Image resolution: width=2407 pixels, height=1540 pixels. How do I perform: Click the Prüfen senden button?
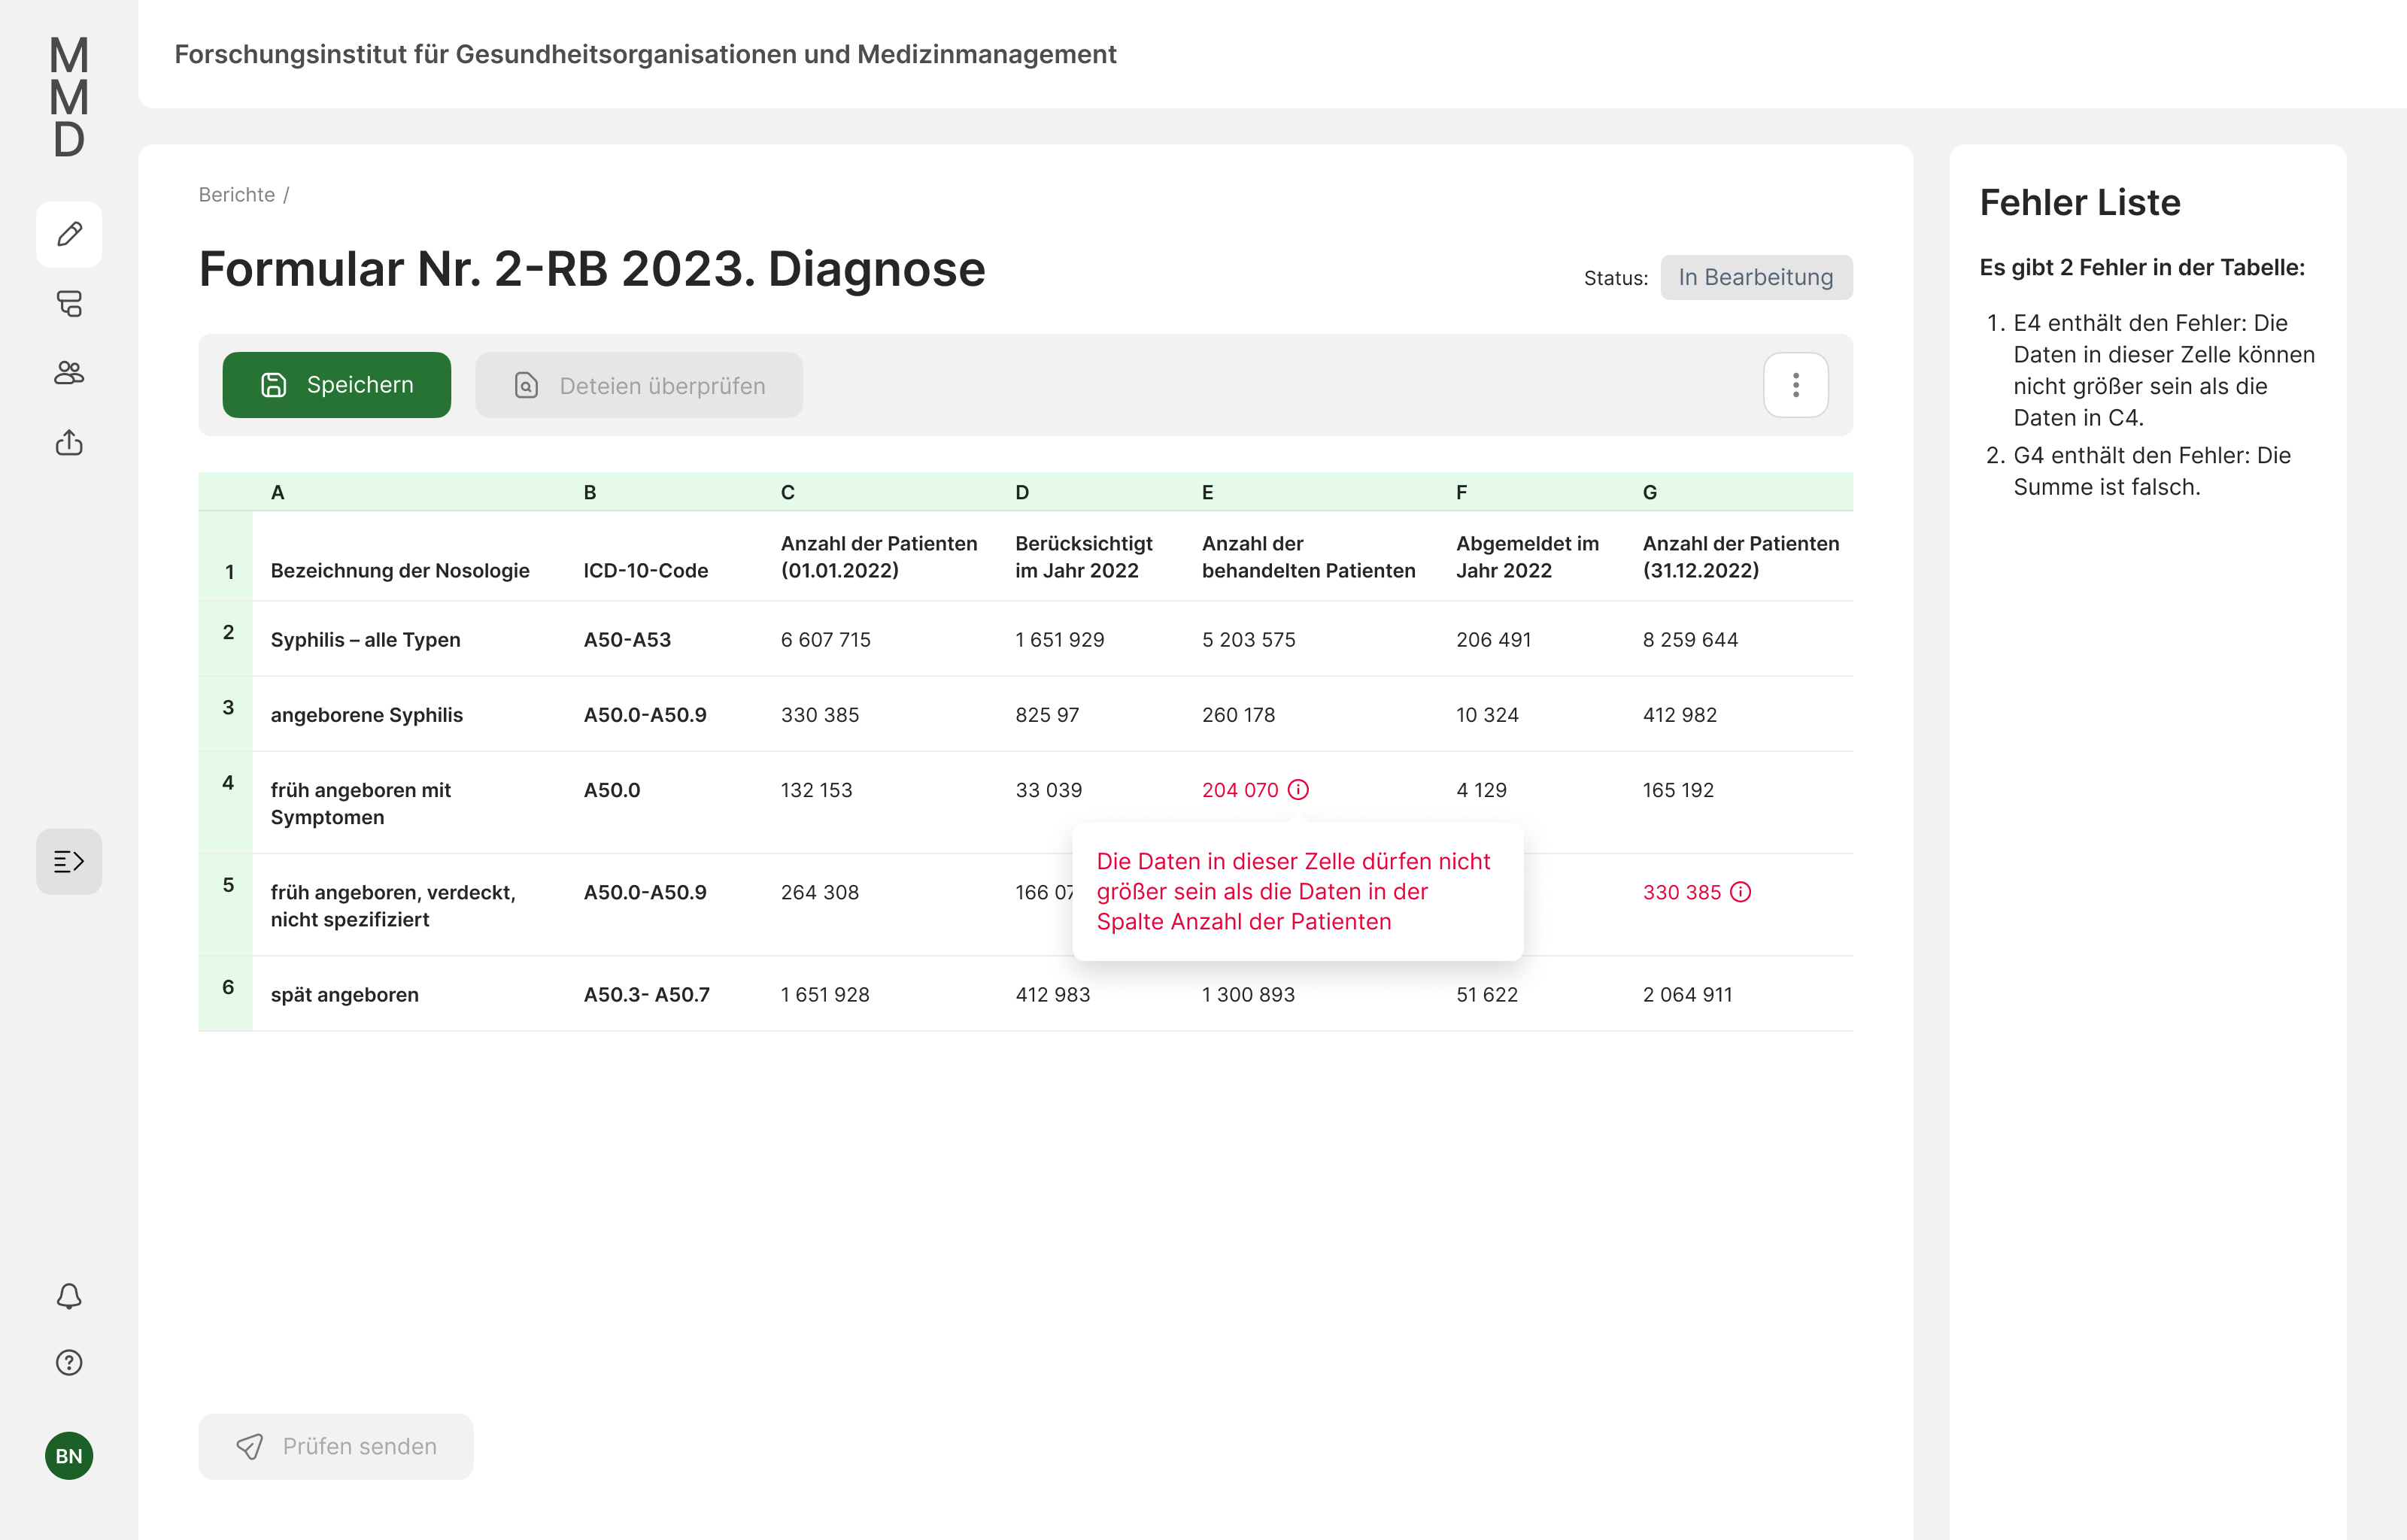[336, 1446]
